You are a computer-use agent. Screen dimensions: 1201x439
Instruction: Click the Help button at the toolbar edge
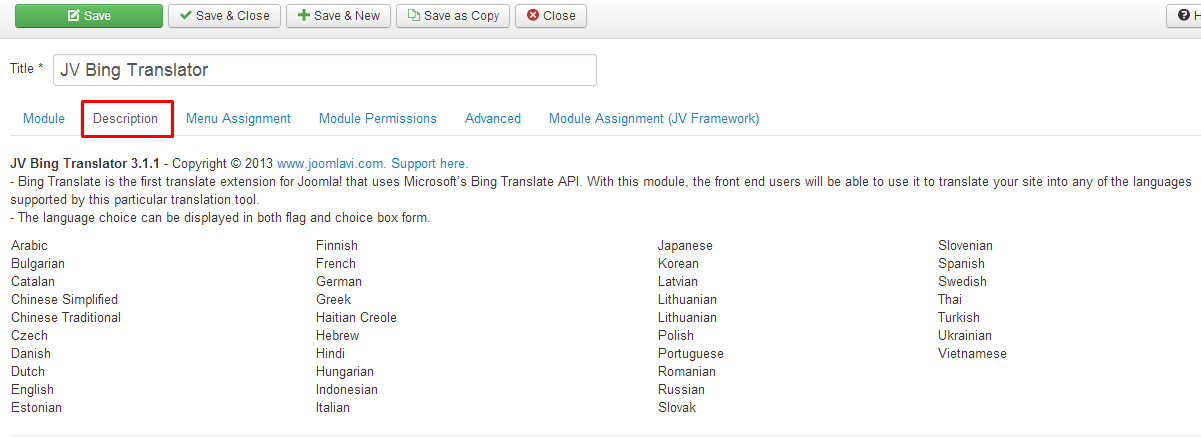[1184, 16]
